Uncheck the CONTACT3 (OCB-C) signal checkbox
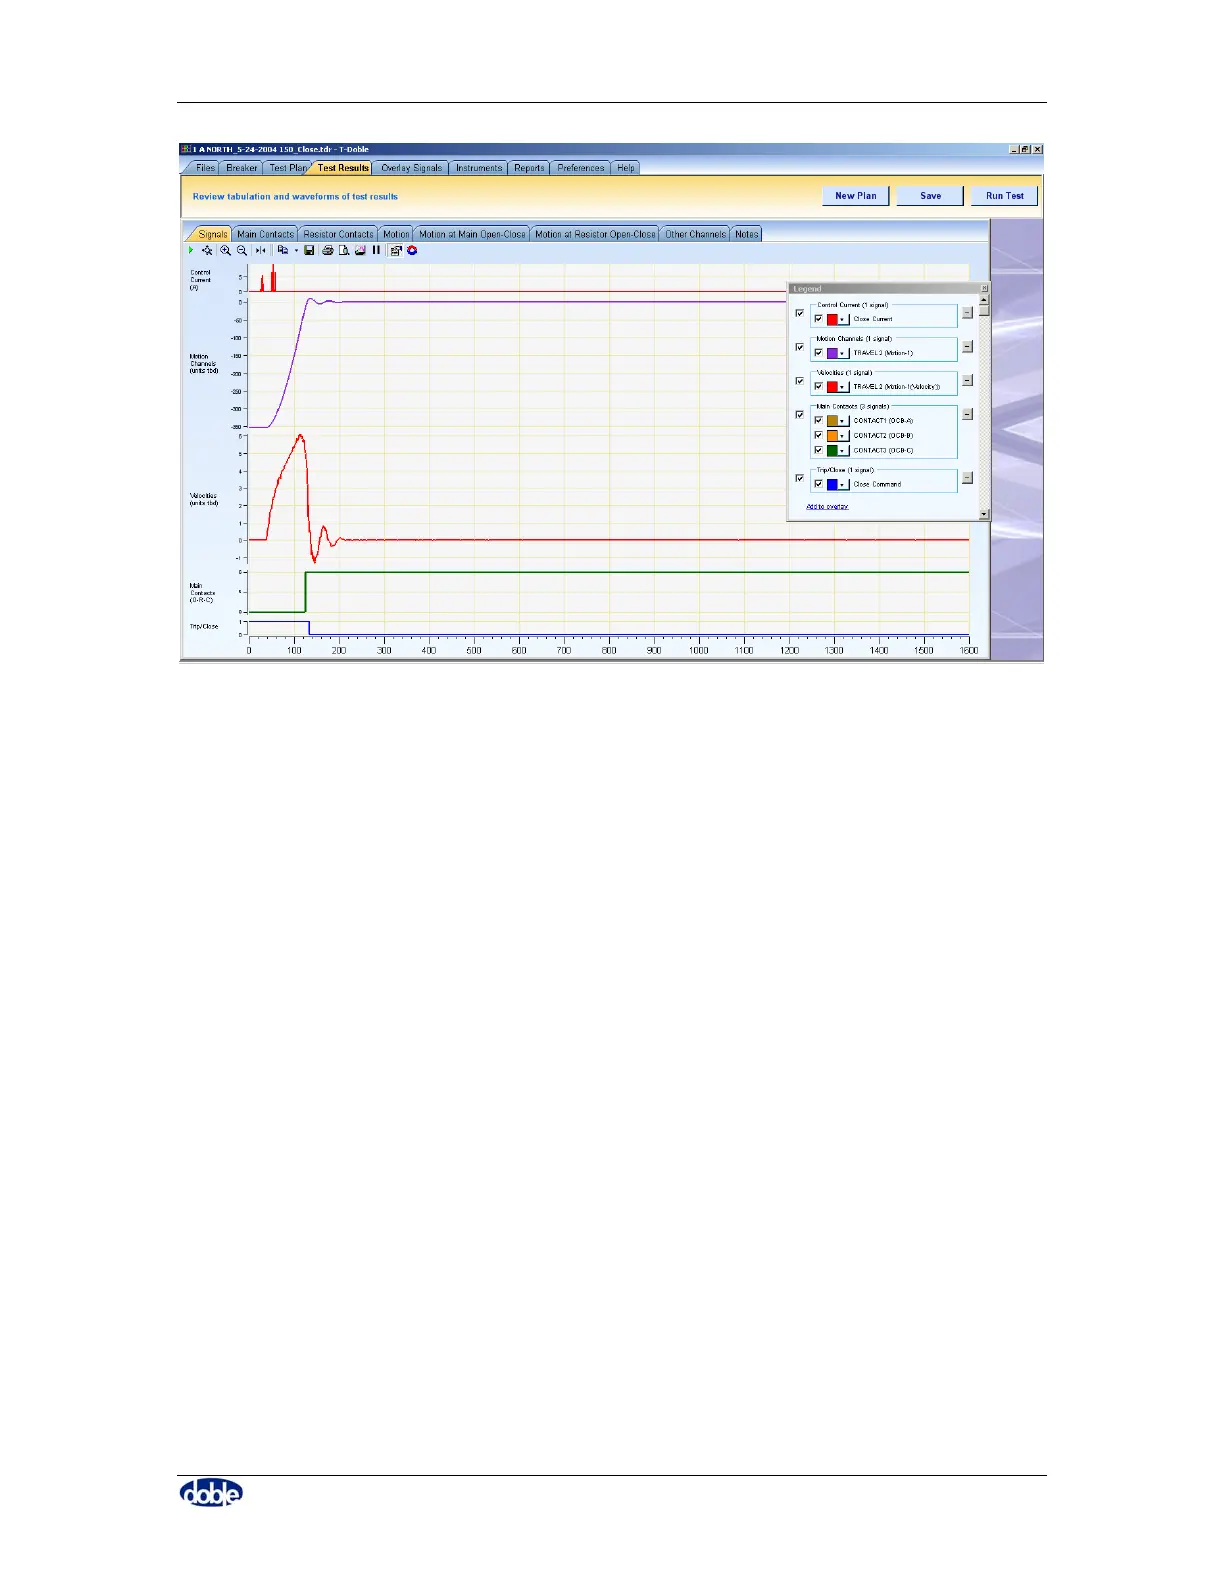This screenshot has width=1224, height=1584. 818,450
